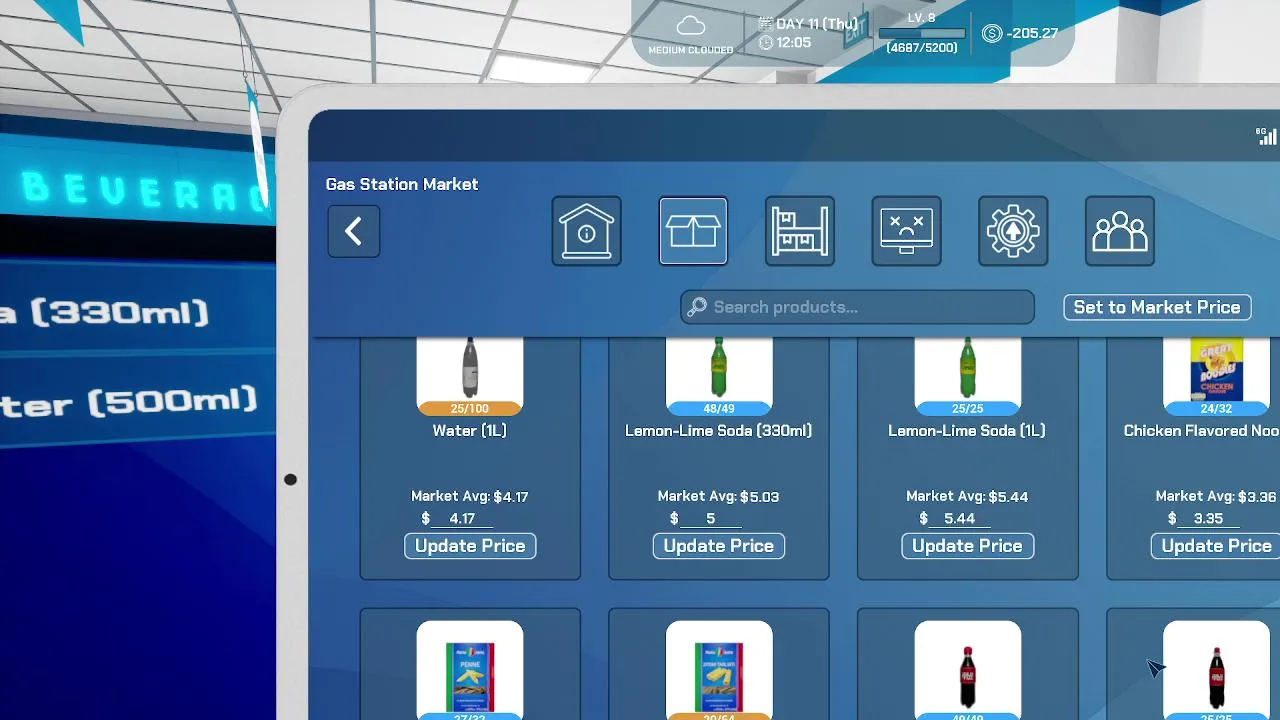Viewport: 1280px width, 720px height.
Task: Click the search magnifier icon
Action: 698,307
